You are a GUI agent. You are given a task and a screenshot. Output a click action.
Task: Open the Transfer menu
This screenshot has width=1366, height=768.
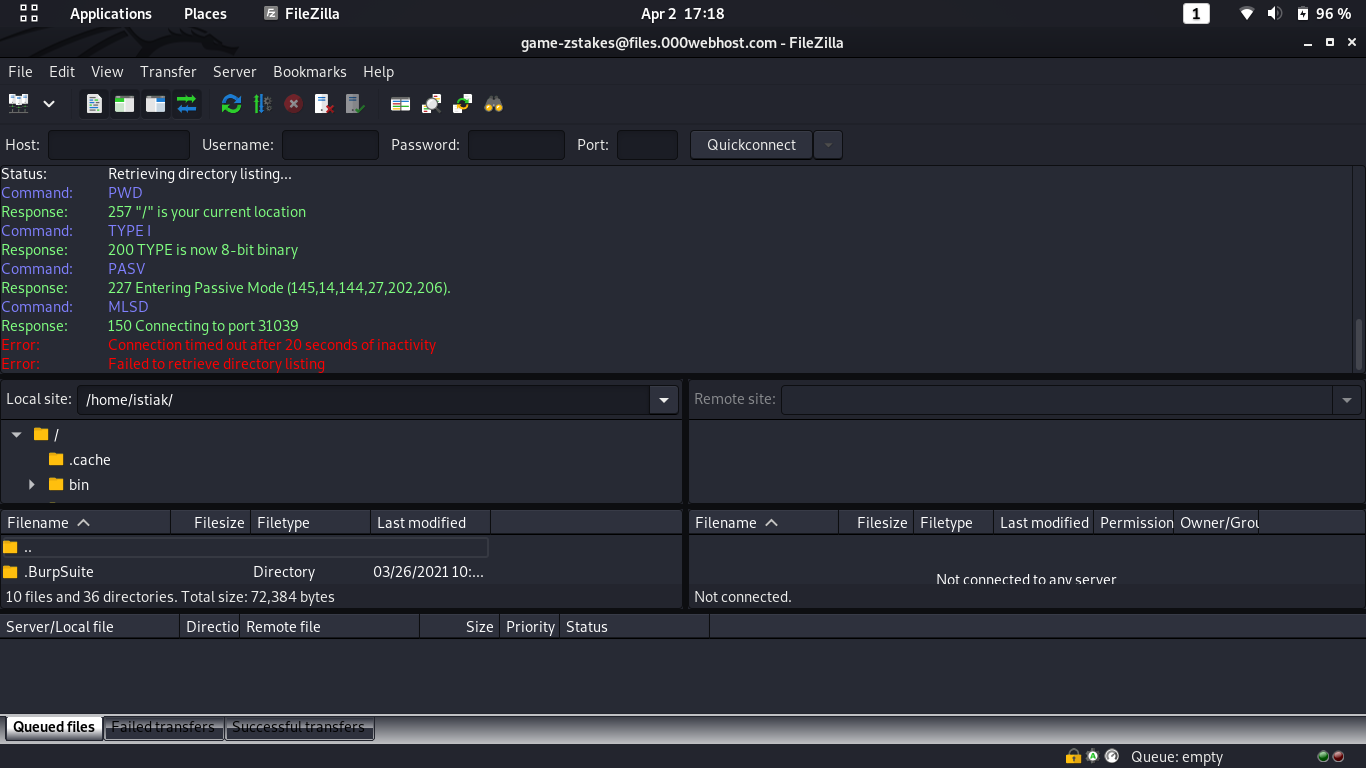(x=168, y=72)
